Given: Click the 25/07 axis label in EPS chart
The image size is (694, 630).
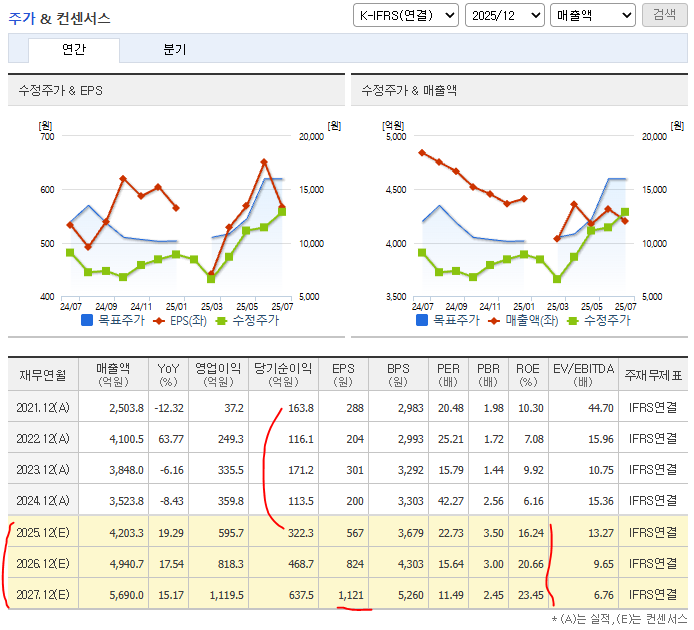Looking at the screenshot, I should (282, 306).
